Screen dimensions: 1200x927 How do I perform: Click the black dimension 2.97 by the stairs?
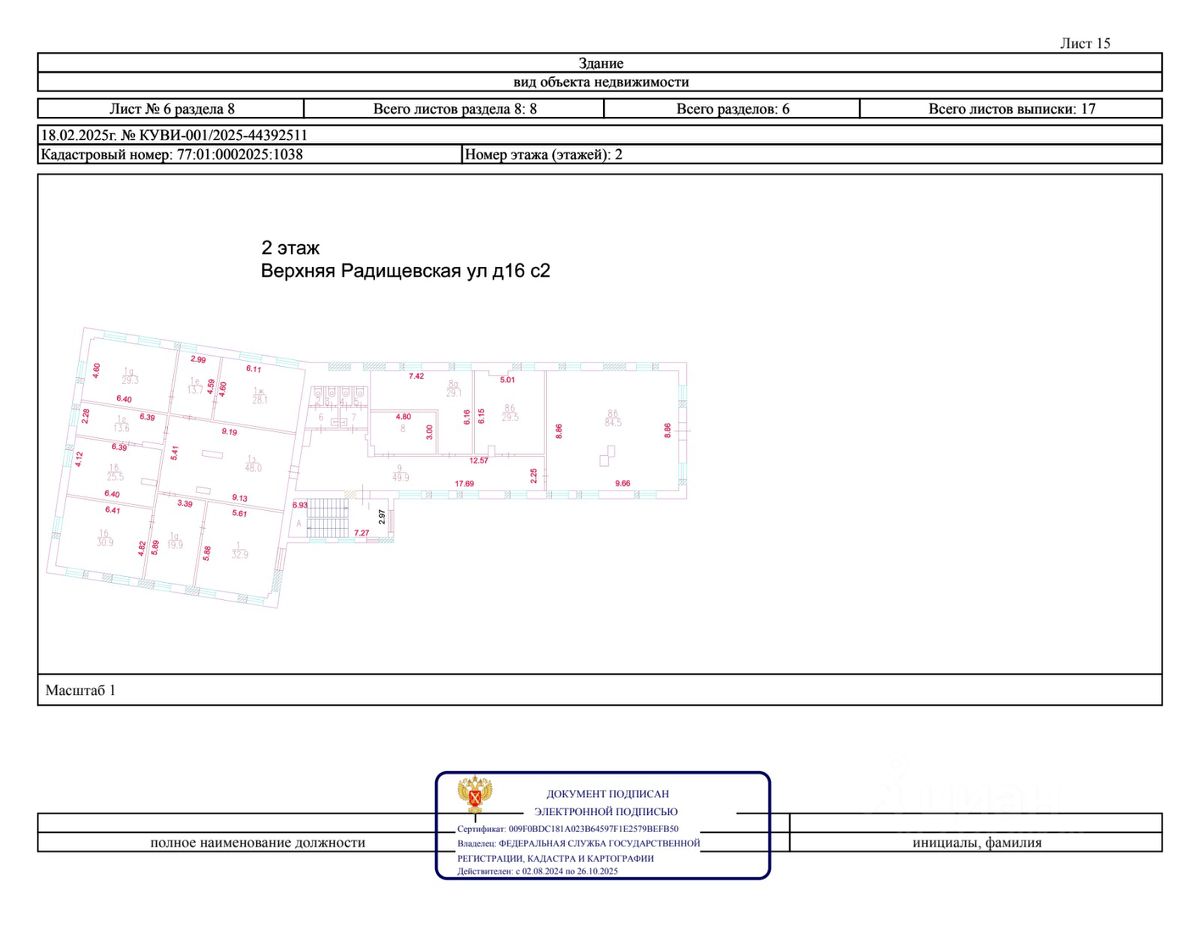click(x=382, y=518)
